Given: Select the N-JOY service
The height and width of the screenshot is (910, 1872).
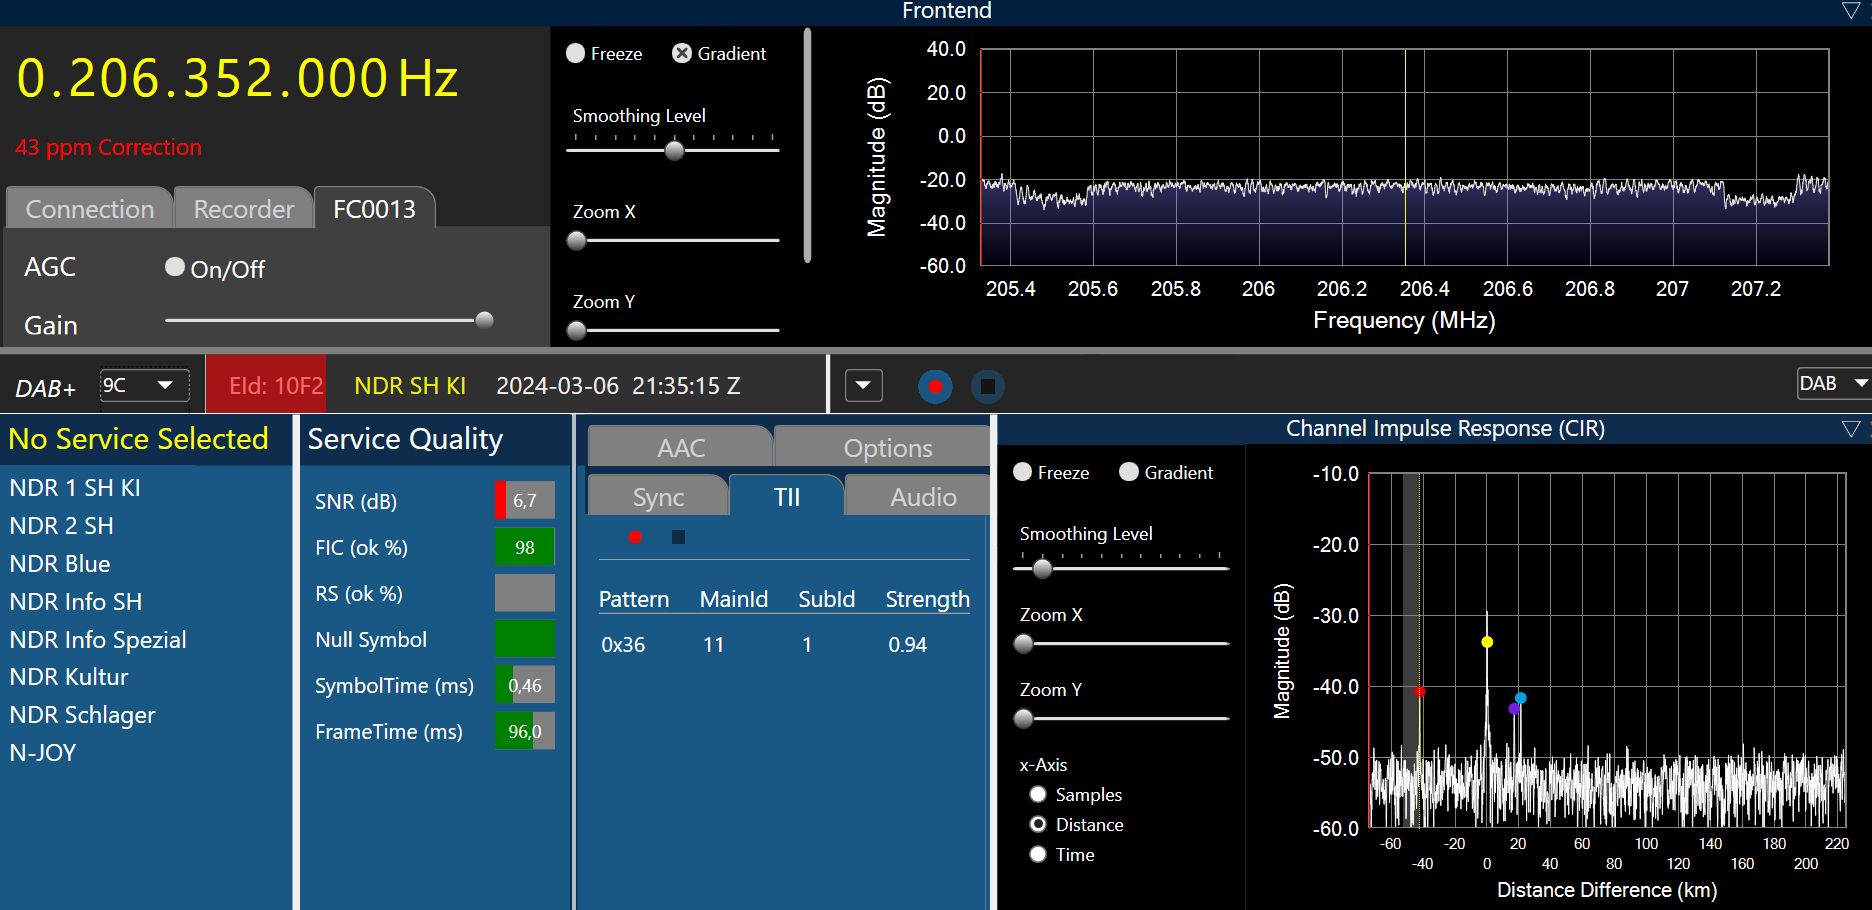Looking at the screenshot, I should point(43,753).
